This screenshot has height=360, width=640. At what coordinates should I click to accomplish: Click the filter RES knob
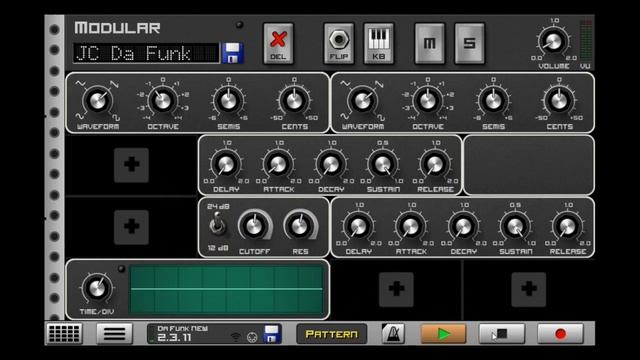[300, 226]
